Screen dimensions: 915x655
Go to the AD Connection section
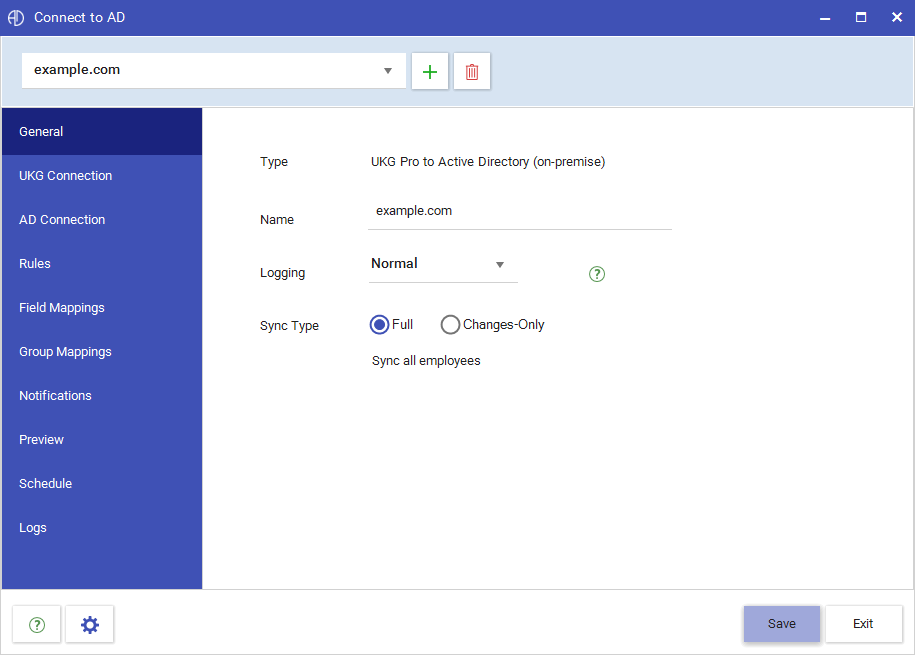[x=102, y=220]
